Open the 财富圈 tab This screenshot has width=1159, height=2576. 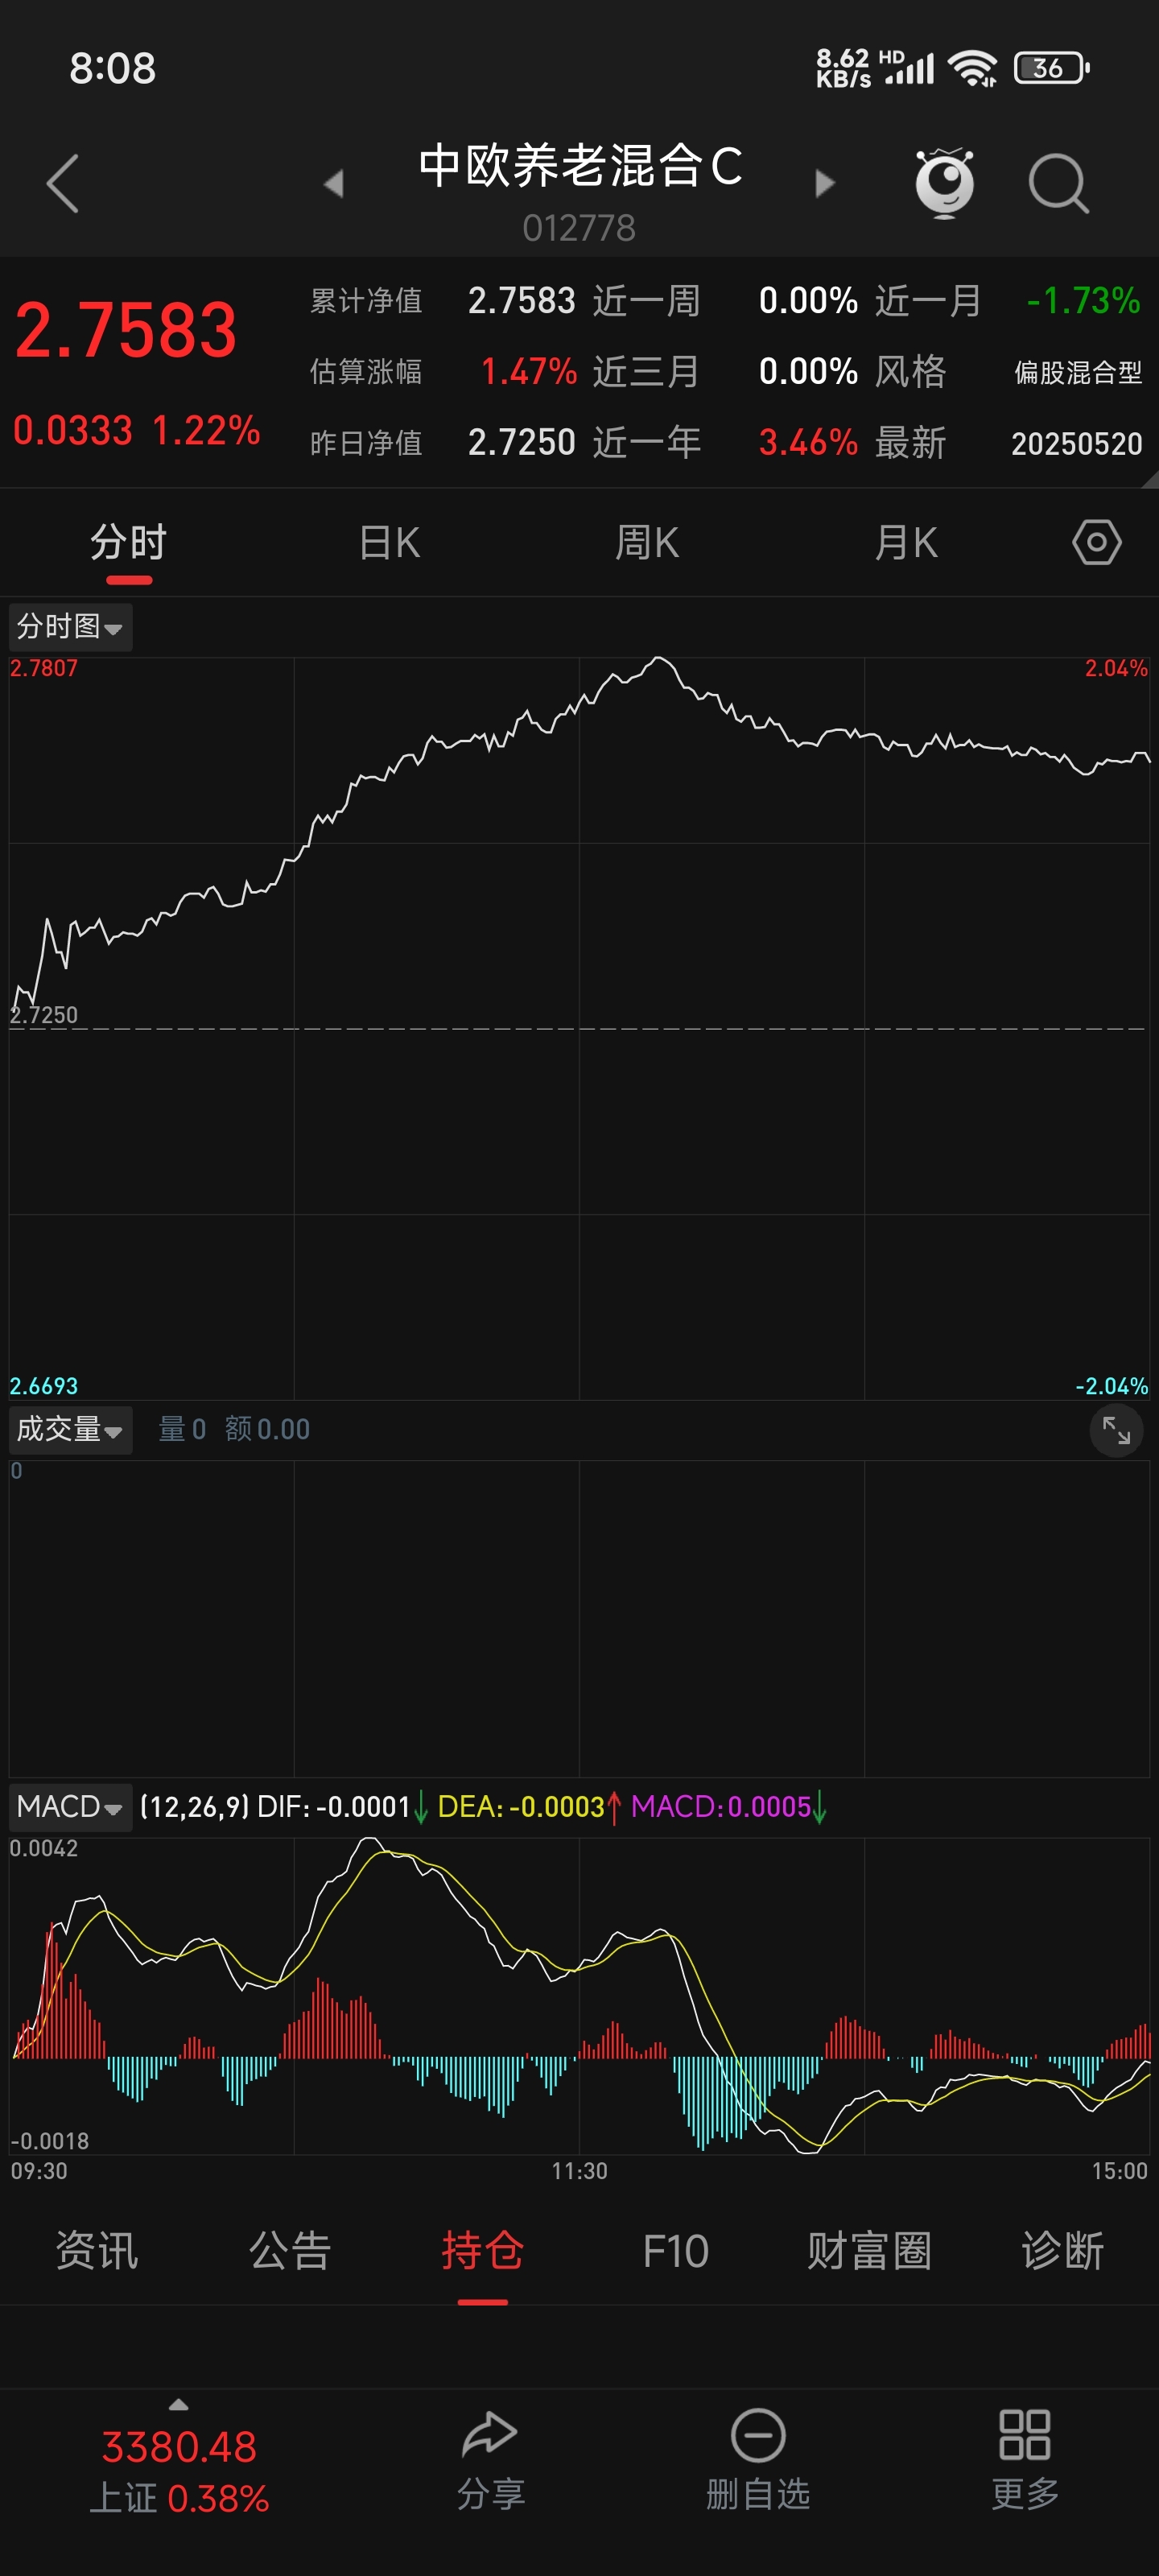(869, 2251)
